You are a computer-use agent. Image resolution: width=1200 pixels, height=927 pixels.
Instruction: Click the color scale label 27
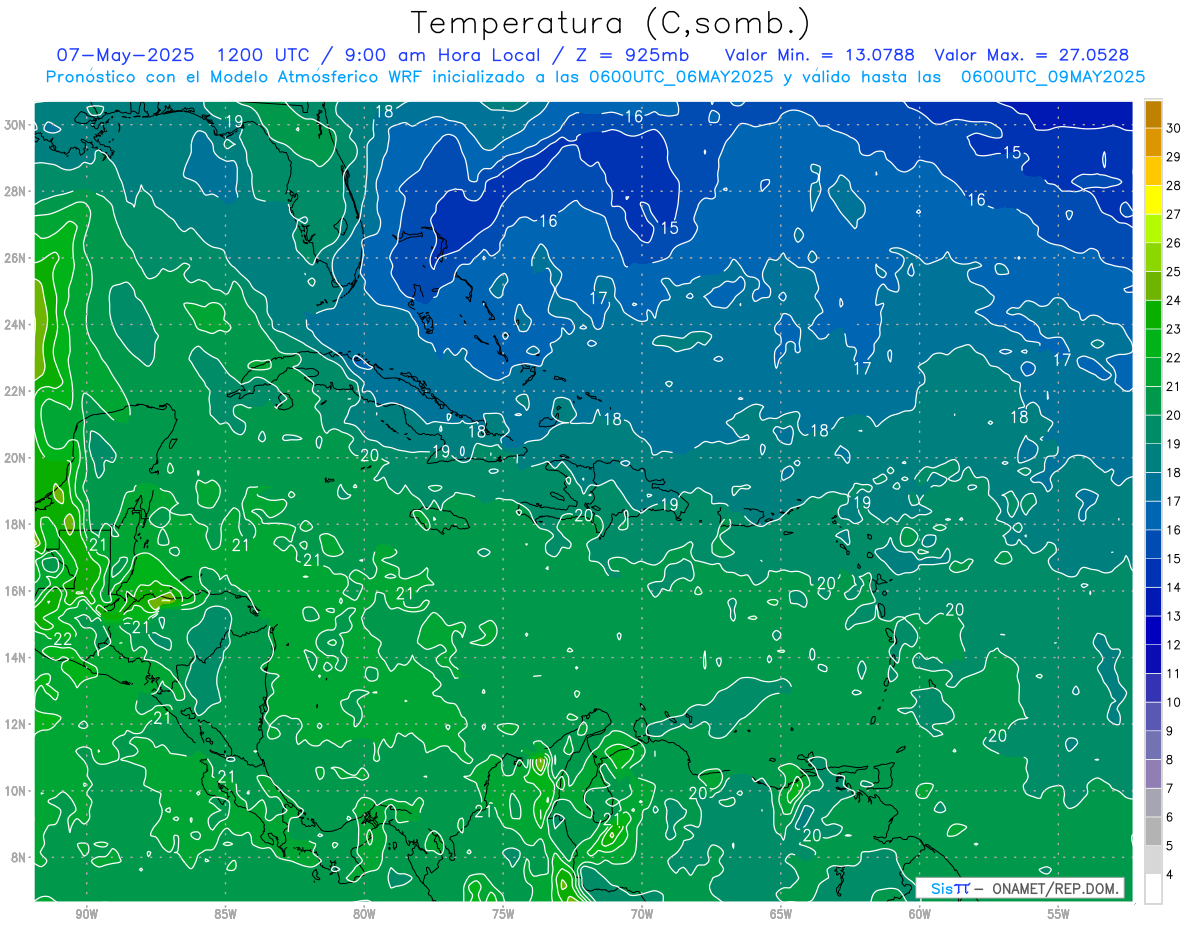1174,214
